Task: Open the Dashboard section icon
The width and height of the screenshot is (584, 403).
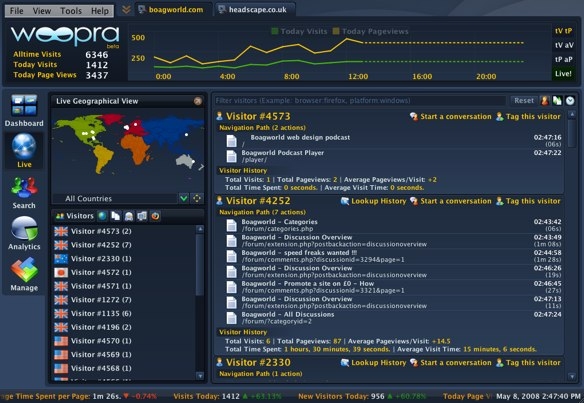Action: pos(24,106)
